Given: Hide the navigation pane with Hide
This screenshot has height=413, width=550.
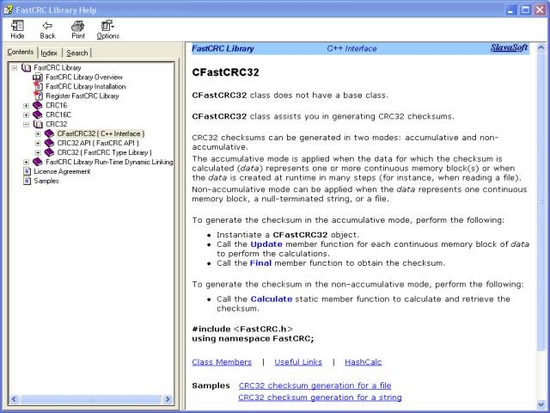Looking at the screenshot, I should point(17,29).
